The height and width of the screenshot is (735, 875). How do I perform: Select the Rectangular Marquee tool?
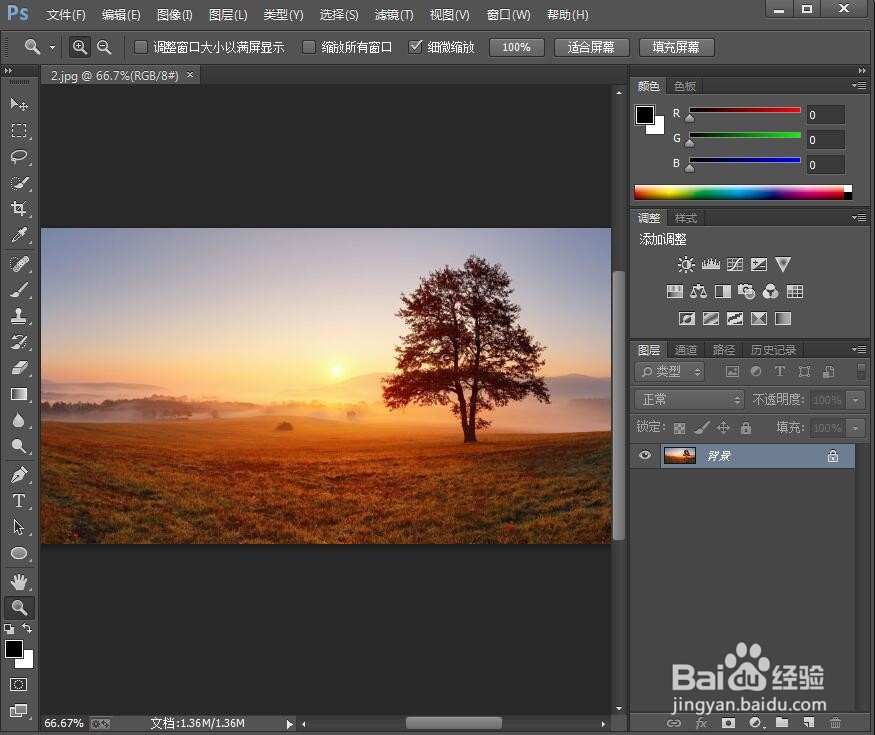19,131
